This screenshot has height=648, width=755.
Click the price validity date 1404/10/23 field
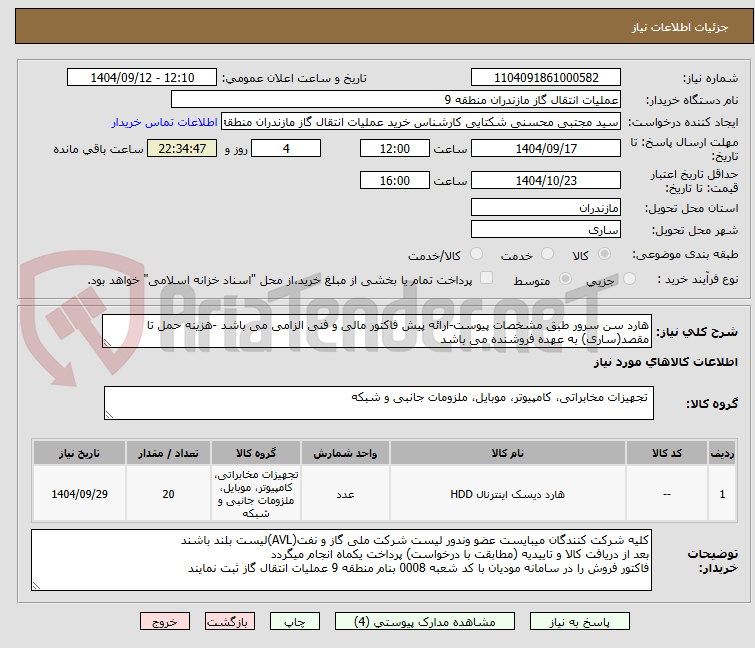(546, 181)
